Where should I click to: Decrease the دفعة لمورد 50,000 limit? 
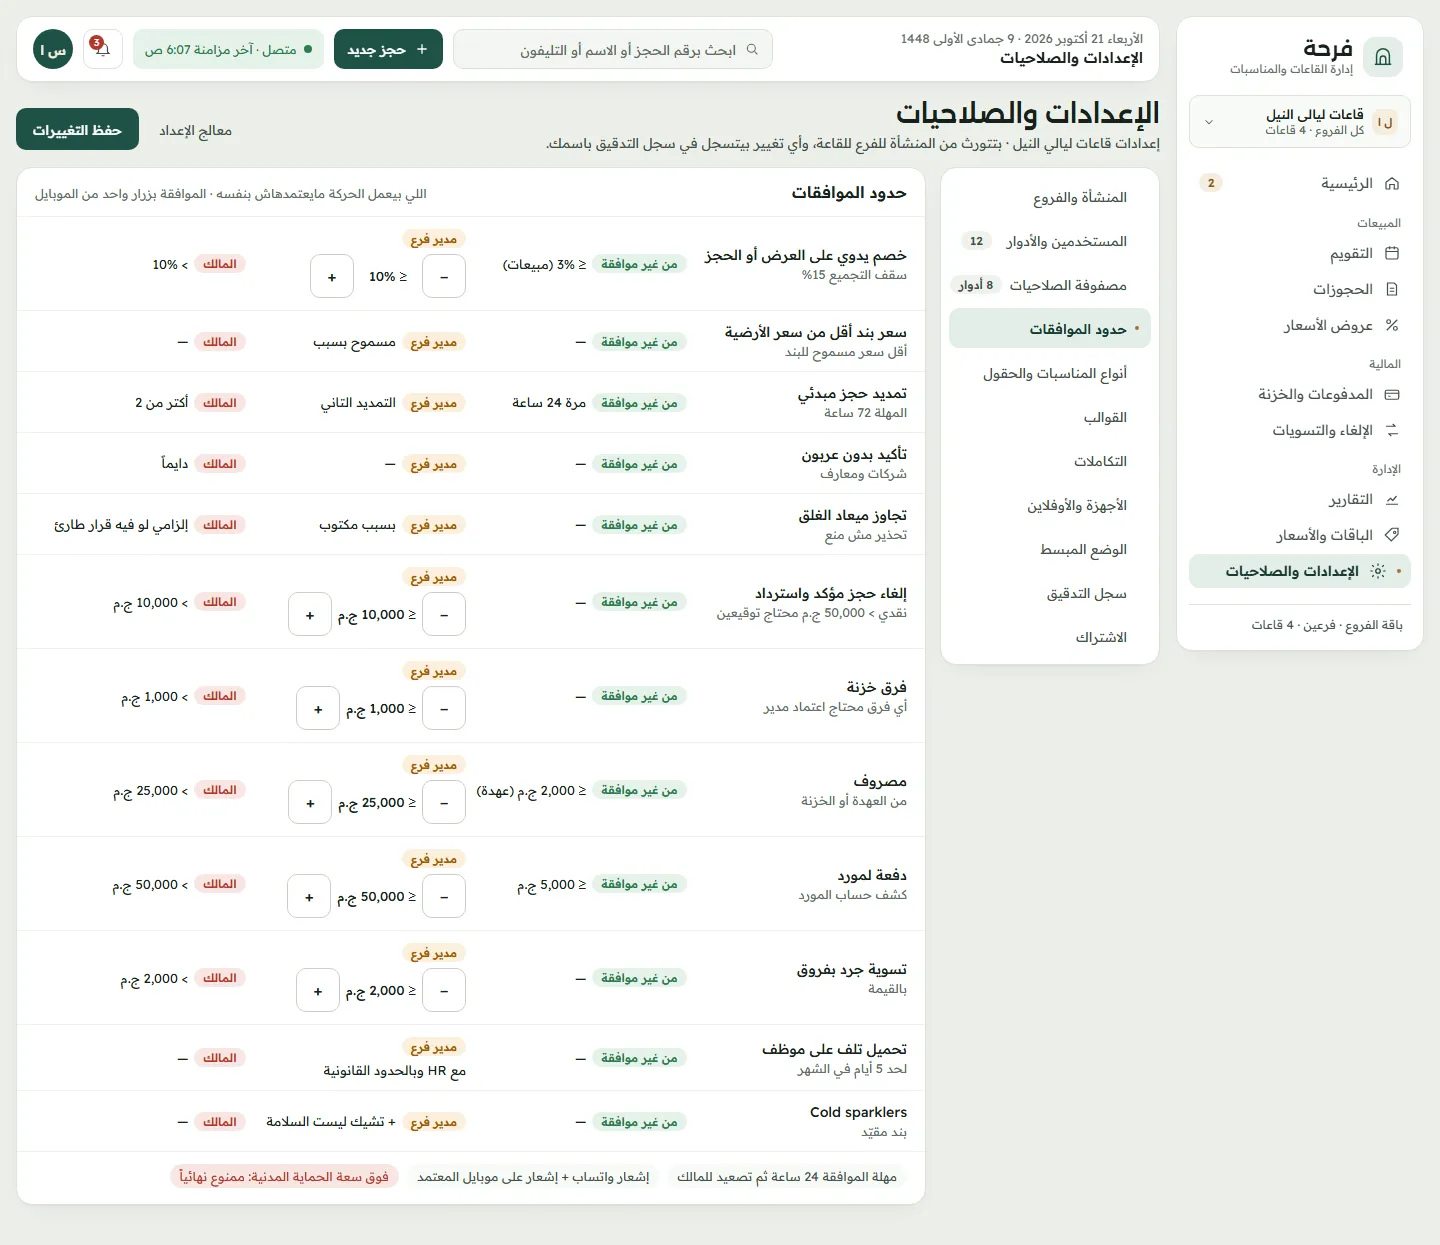(444, 897)
